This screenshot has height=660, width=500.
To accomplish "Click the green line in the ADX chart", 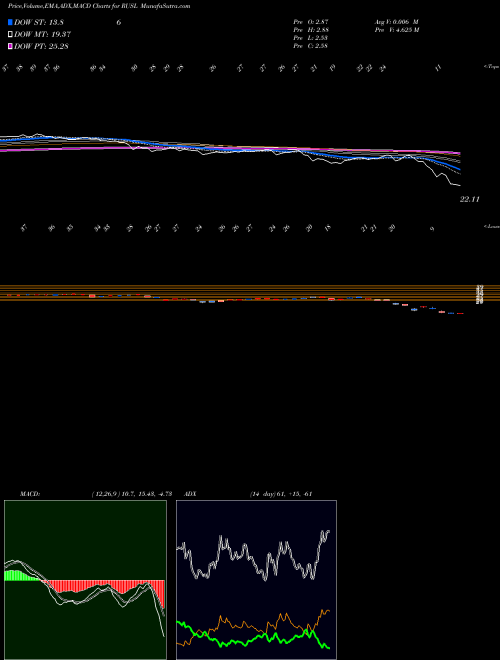I will pyautogui.click(x=253, y=638).
